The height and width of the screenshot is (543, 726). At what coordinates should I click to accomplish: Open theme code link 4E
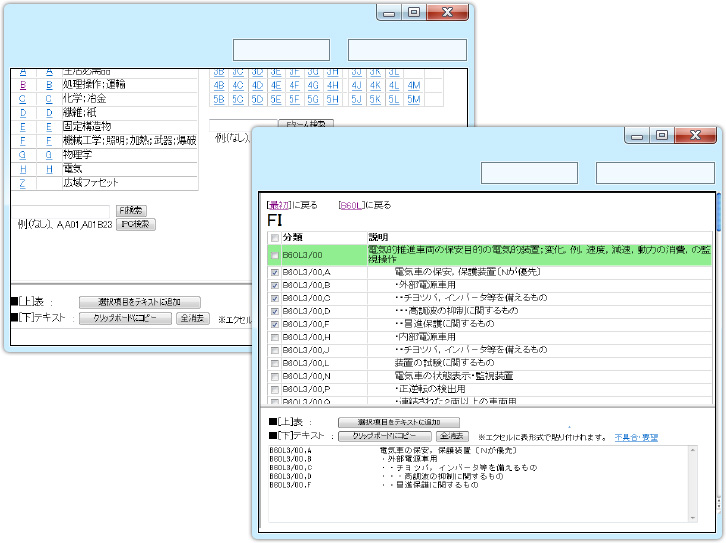276,86
